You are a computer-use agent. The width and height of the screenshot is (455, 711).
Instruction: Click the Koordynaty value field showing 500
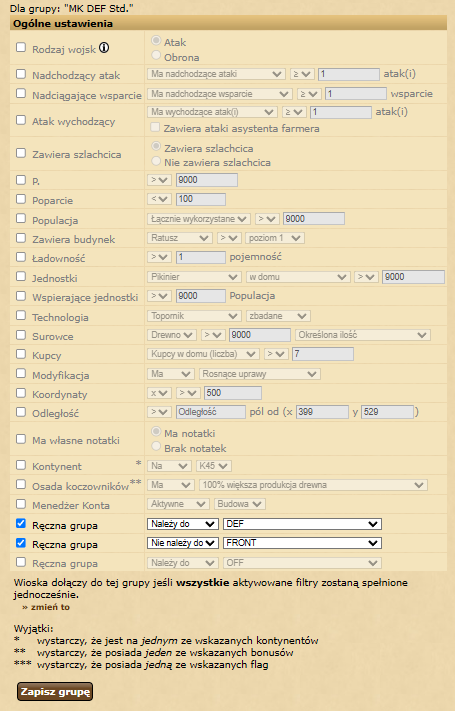tap(233, 393)
